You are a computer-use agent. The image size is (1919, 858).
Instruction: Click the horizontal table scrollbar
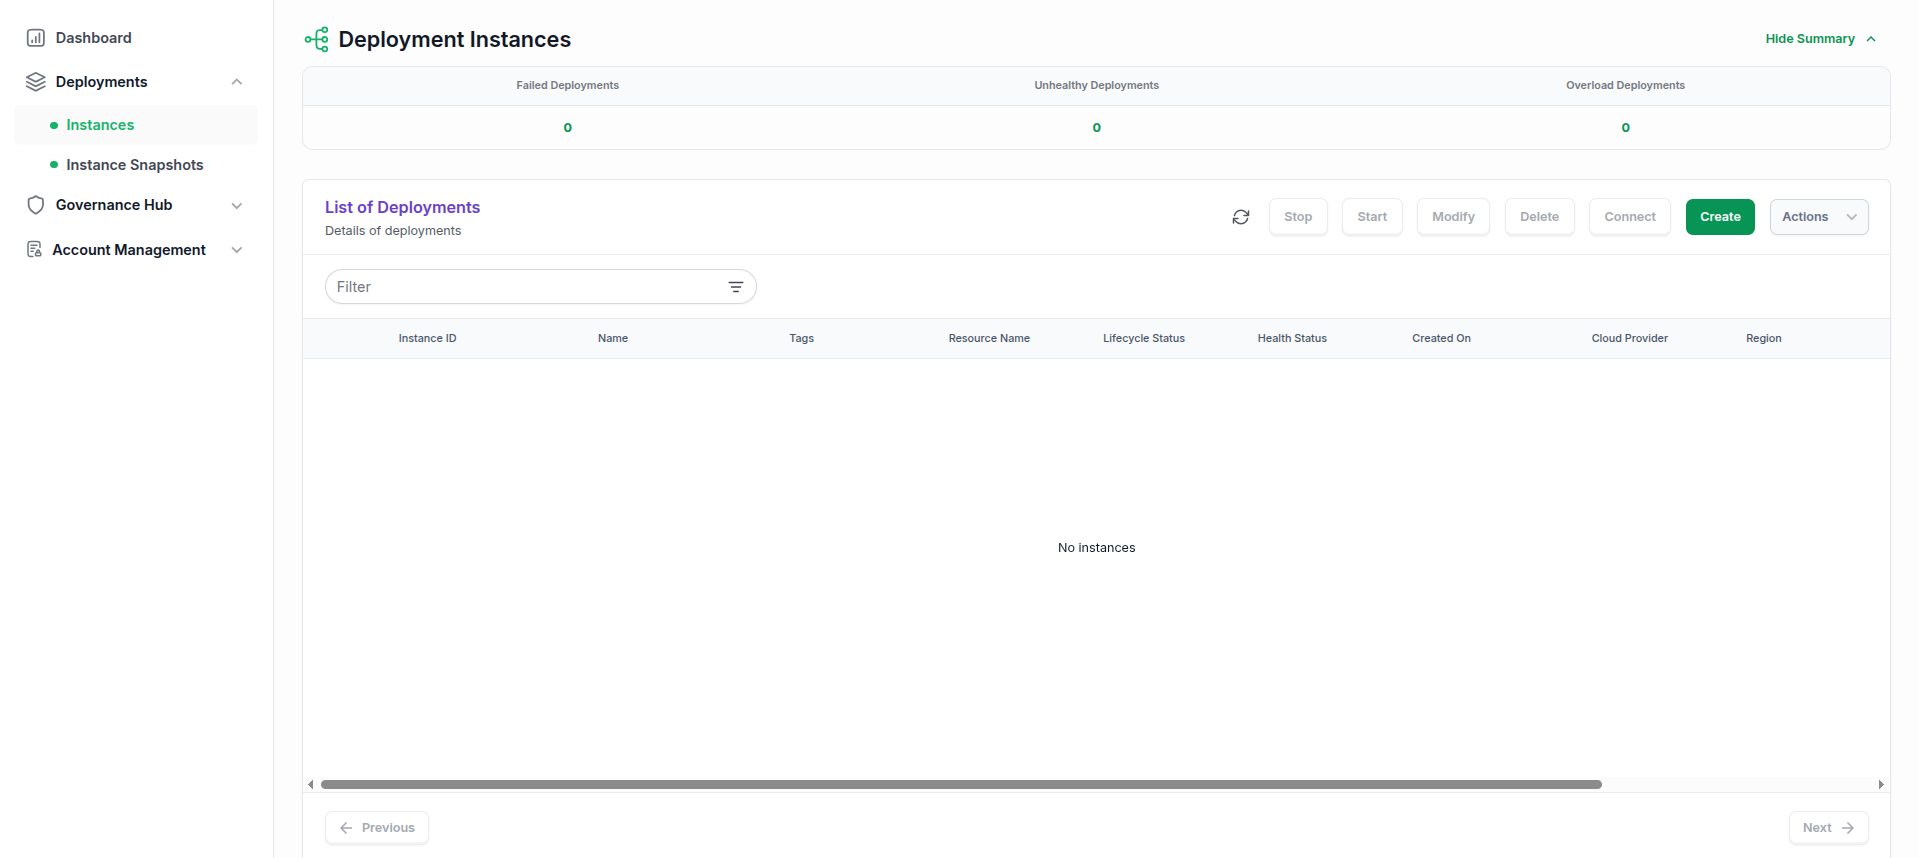[x=961, y=785]
